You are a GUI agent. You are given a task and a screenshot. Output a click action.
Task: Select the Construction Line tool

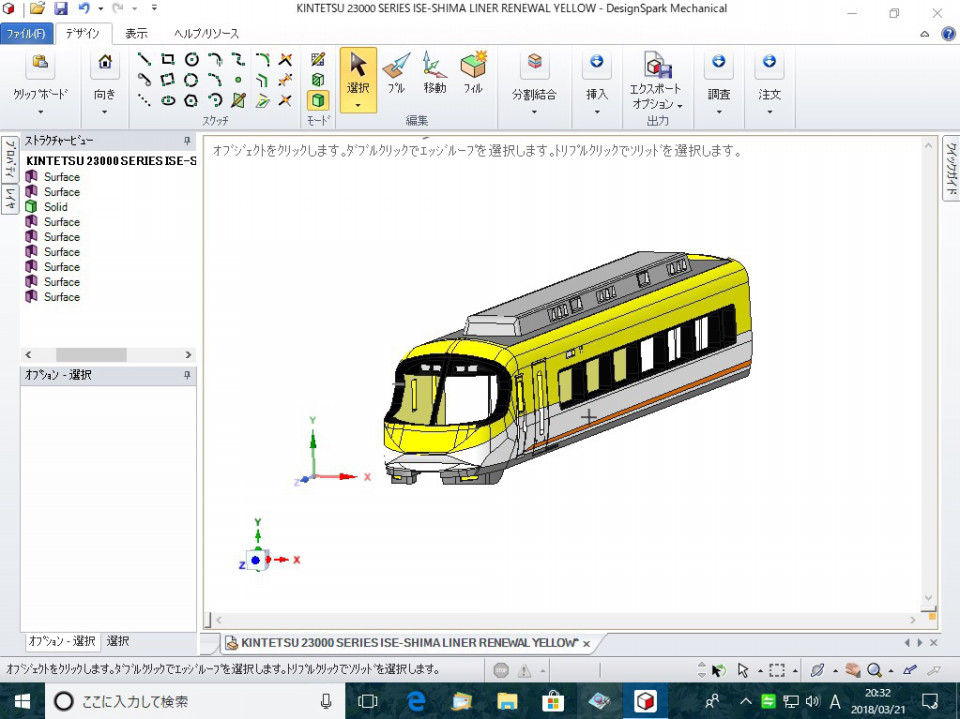point(144,100)
